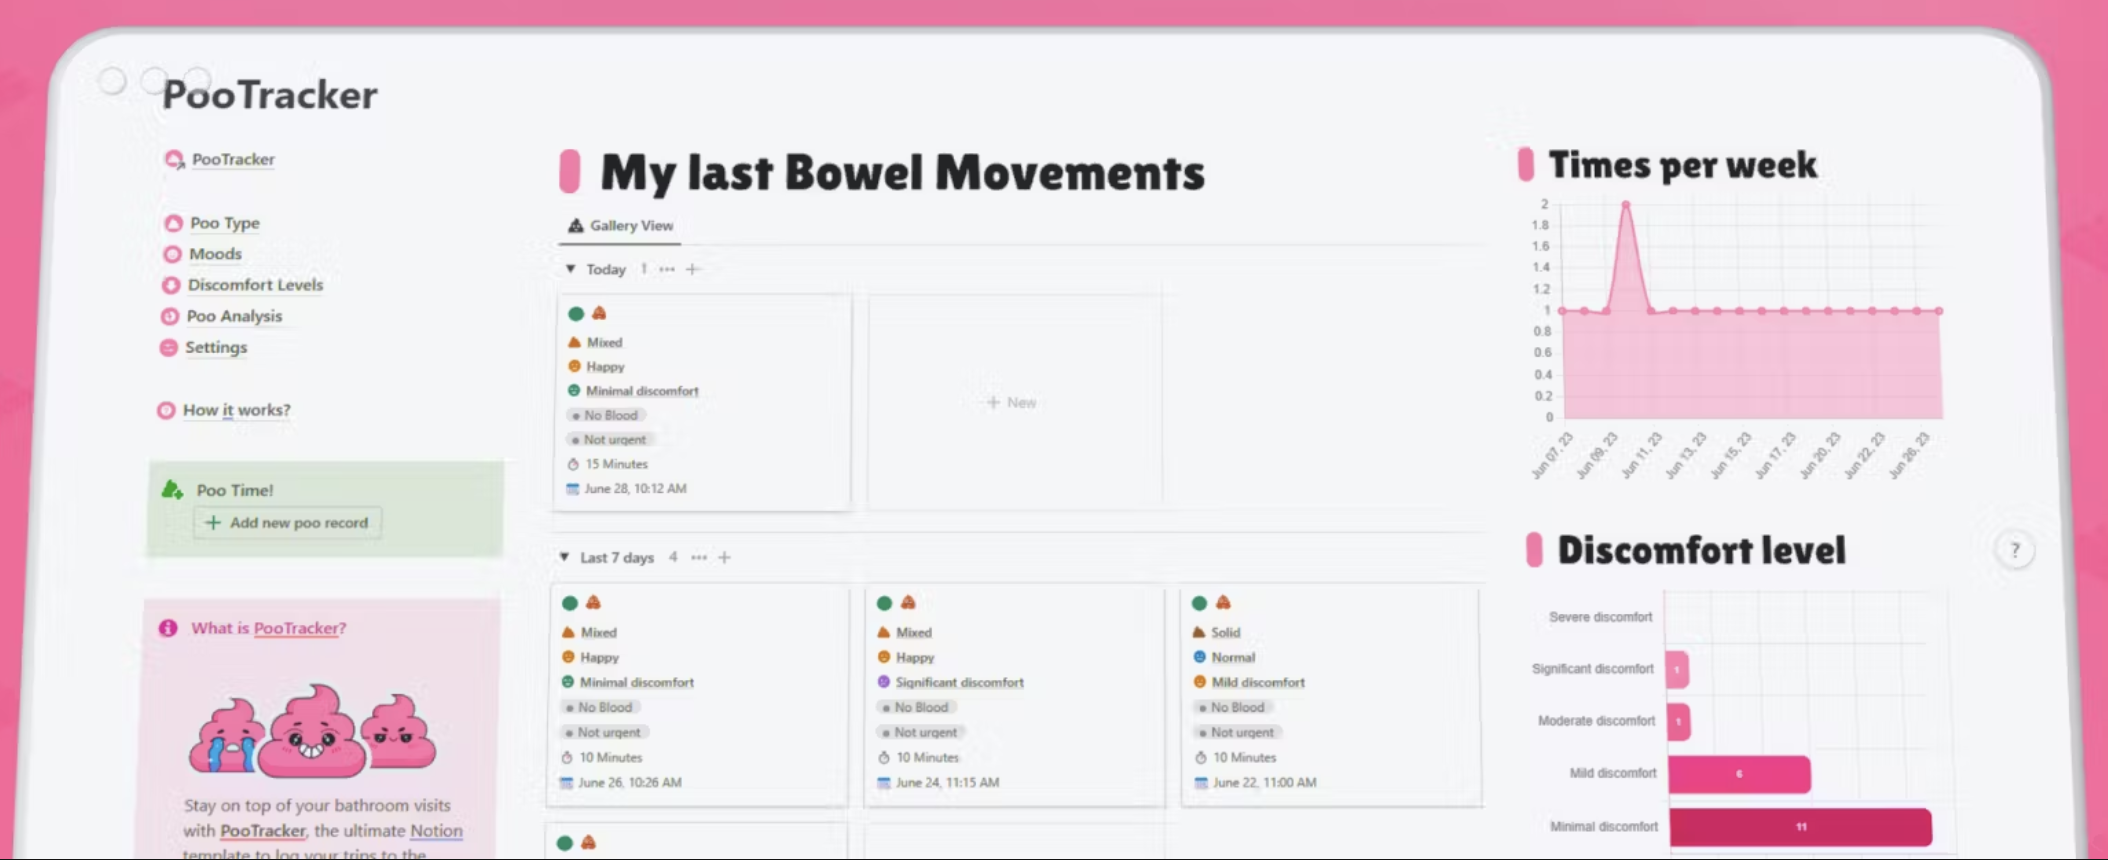Click the My last Bowel Movements heading
This screenshot has width=2108, height=860.
902,172
